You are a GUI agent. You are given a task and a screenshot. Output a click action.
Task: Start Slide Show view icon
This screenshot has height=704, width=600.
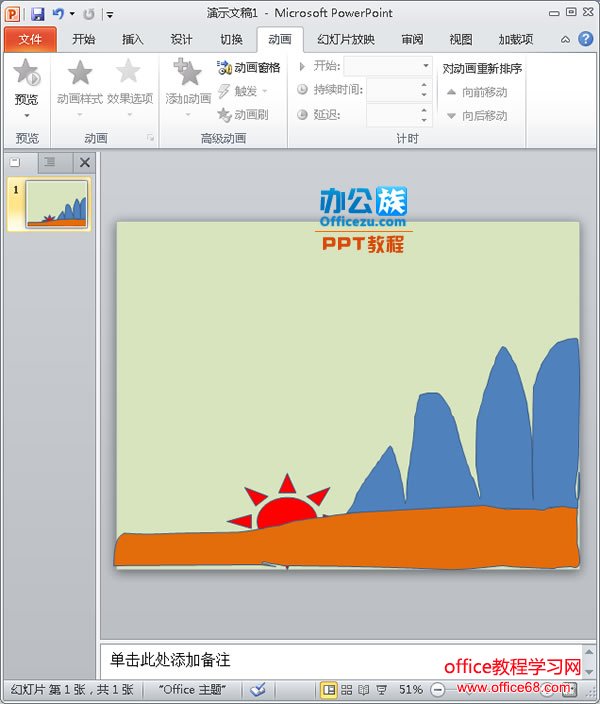(381, 690)
